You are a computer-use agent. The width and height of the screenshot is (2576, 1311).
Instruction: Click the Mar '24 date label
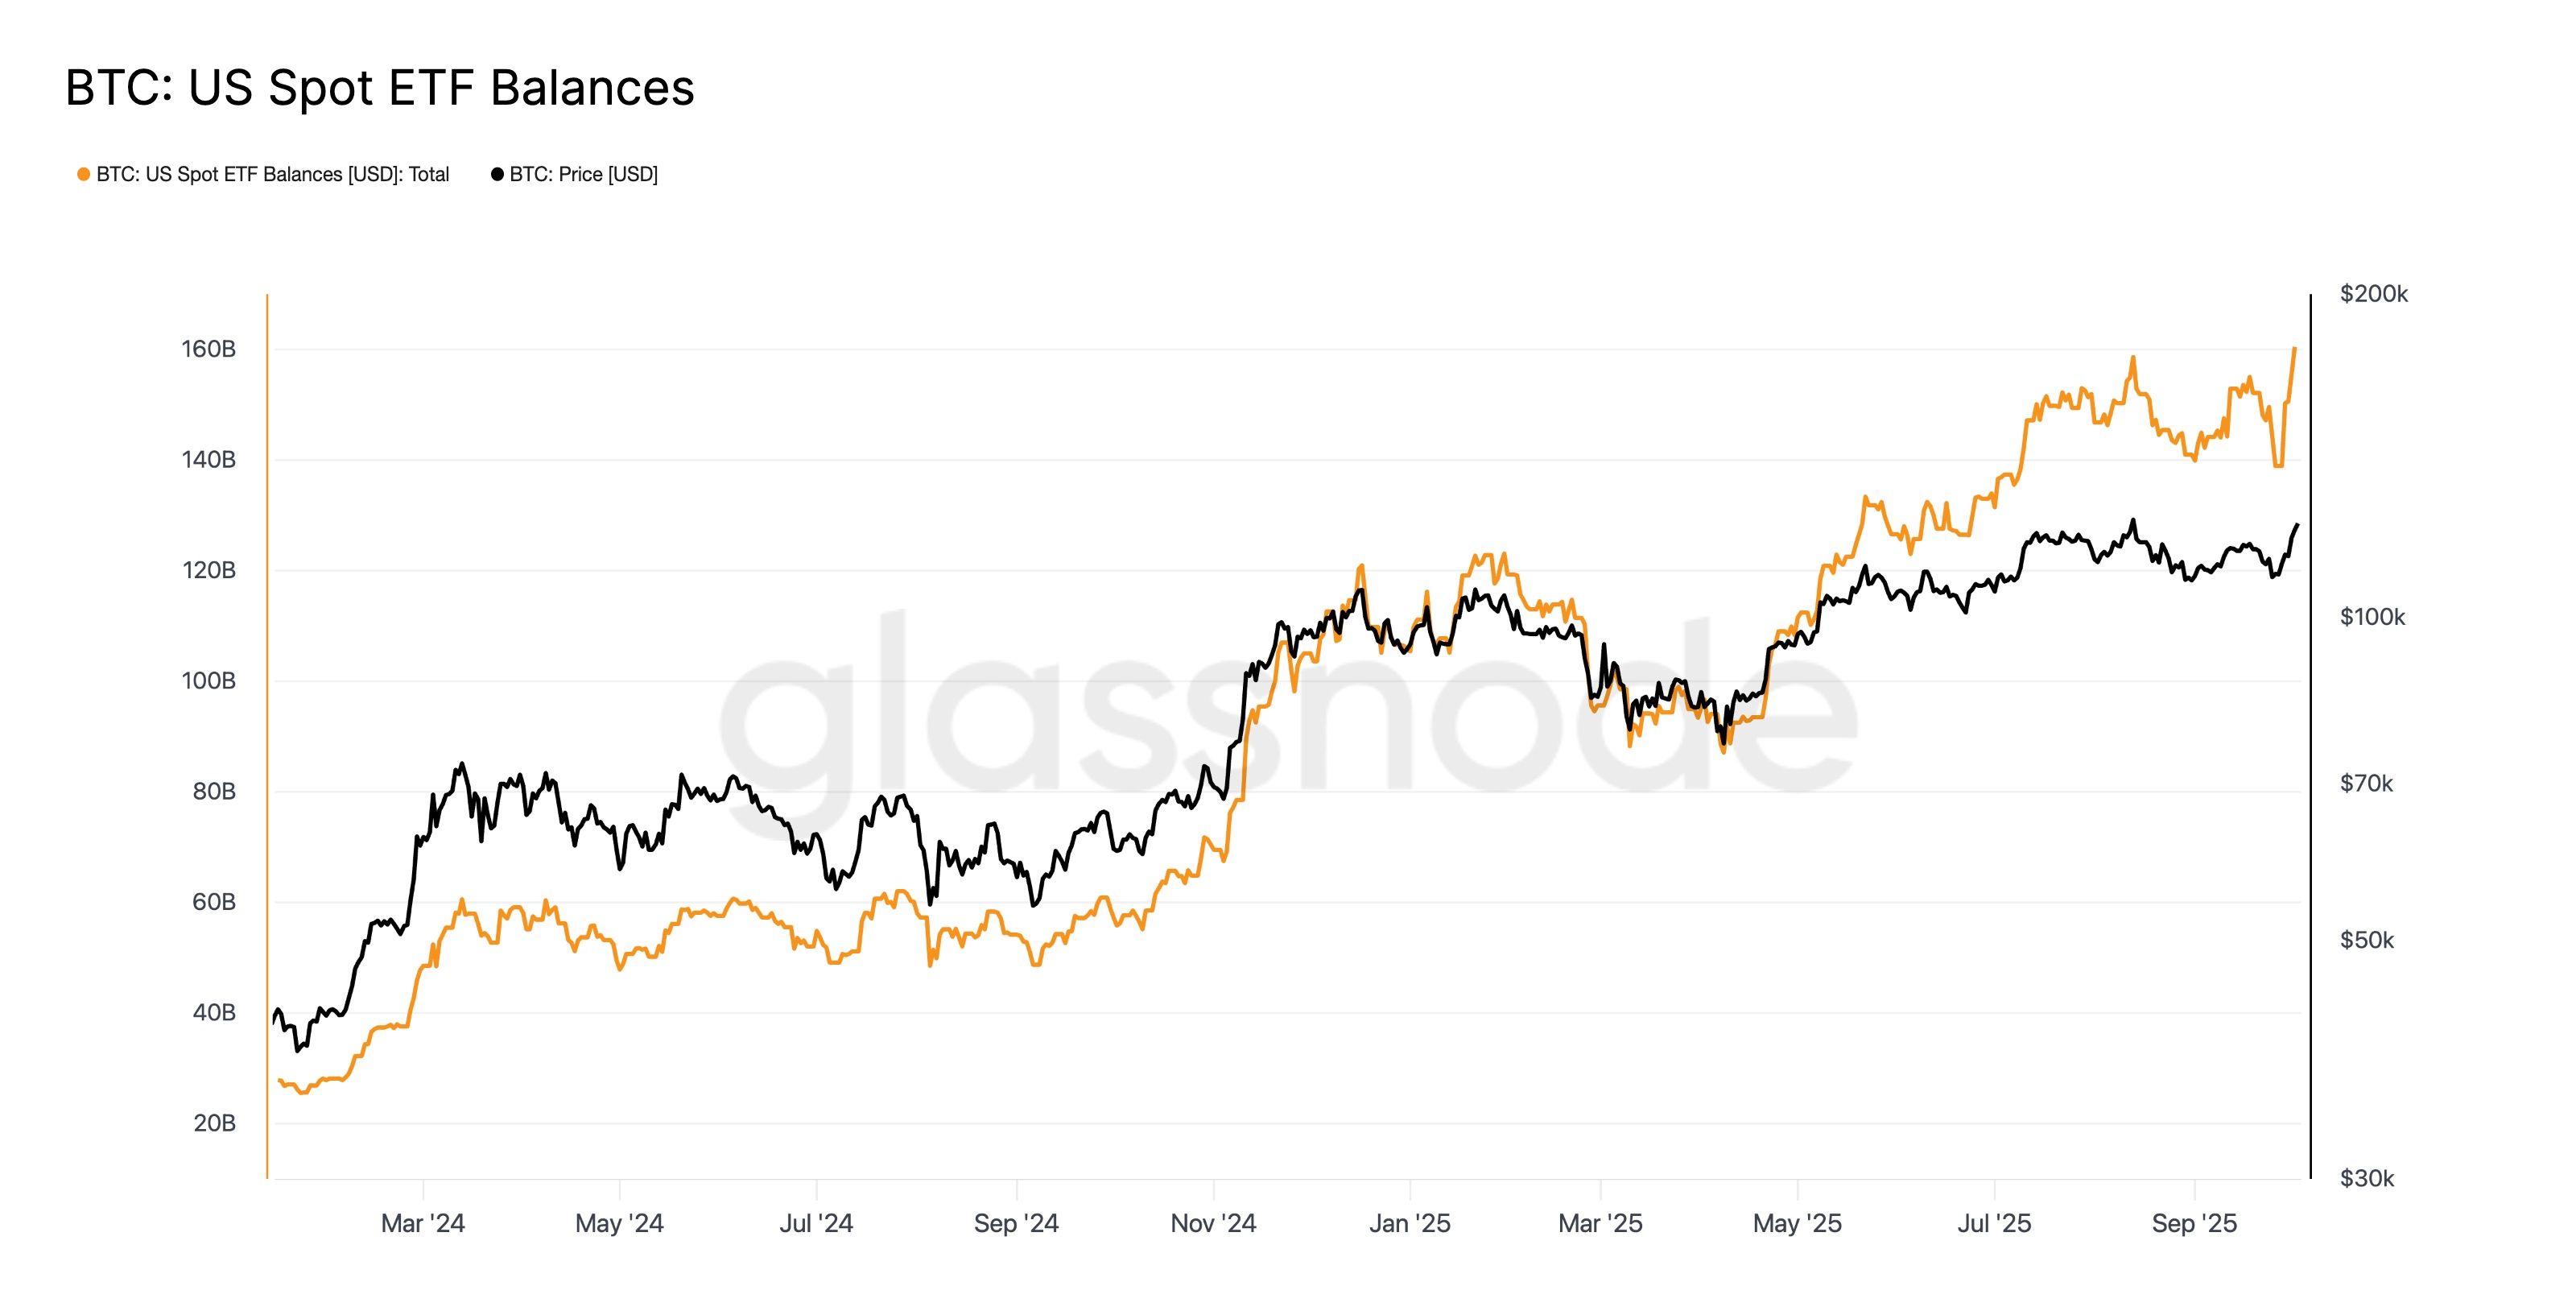(x=423, y=1224)
